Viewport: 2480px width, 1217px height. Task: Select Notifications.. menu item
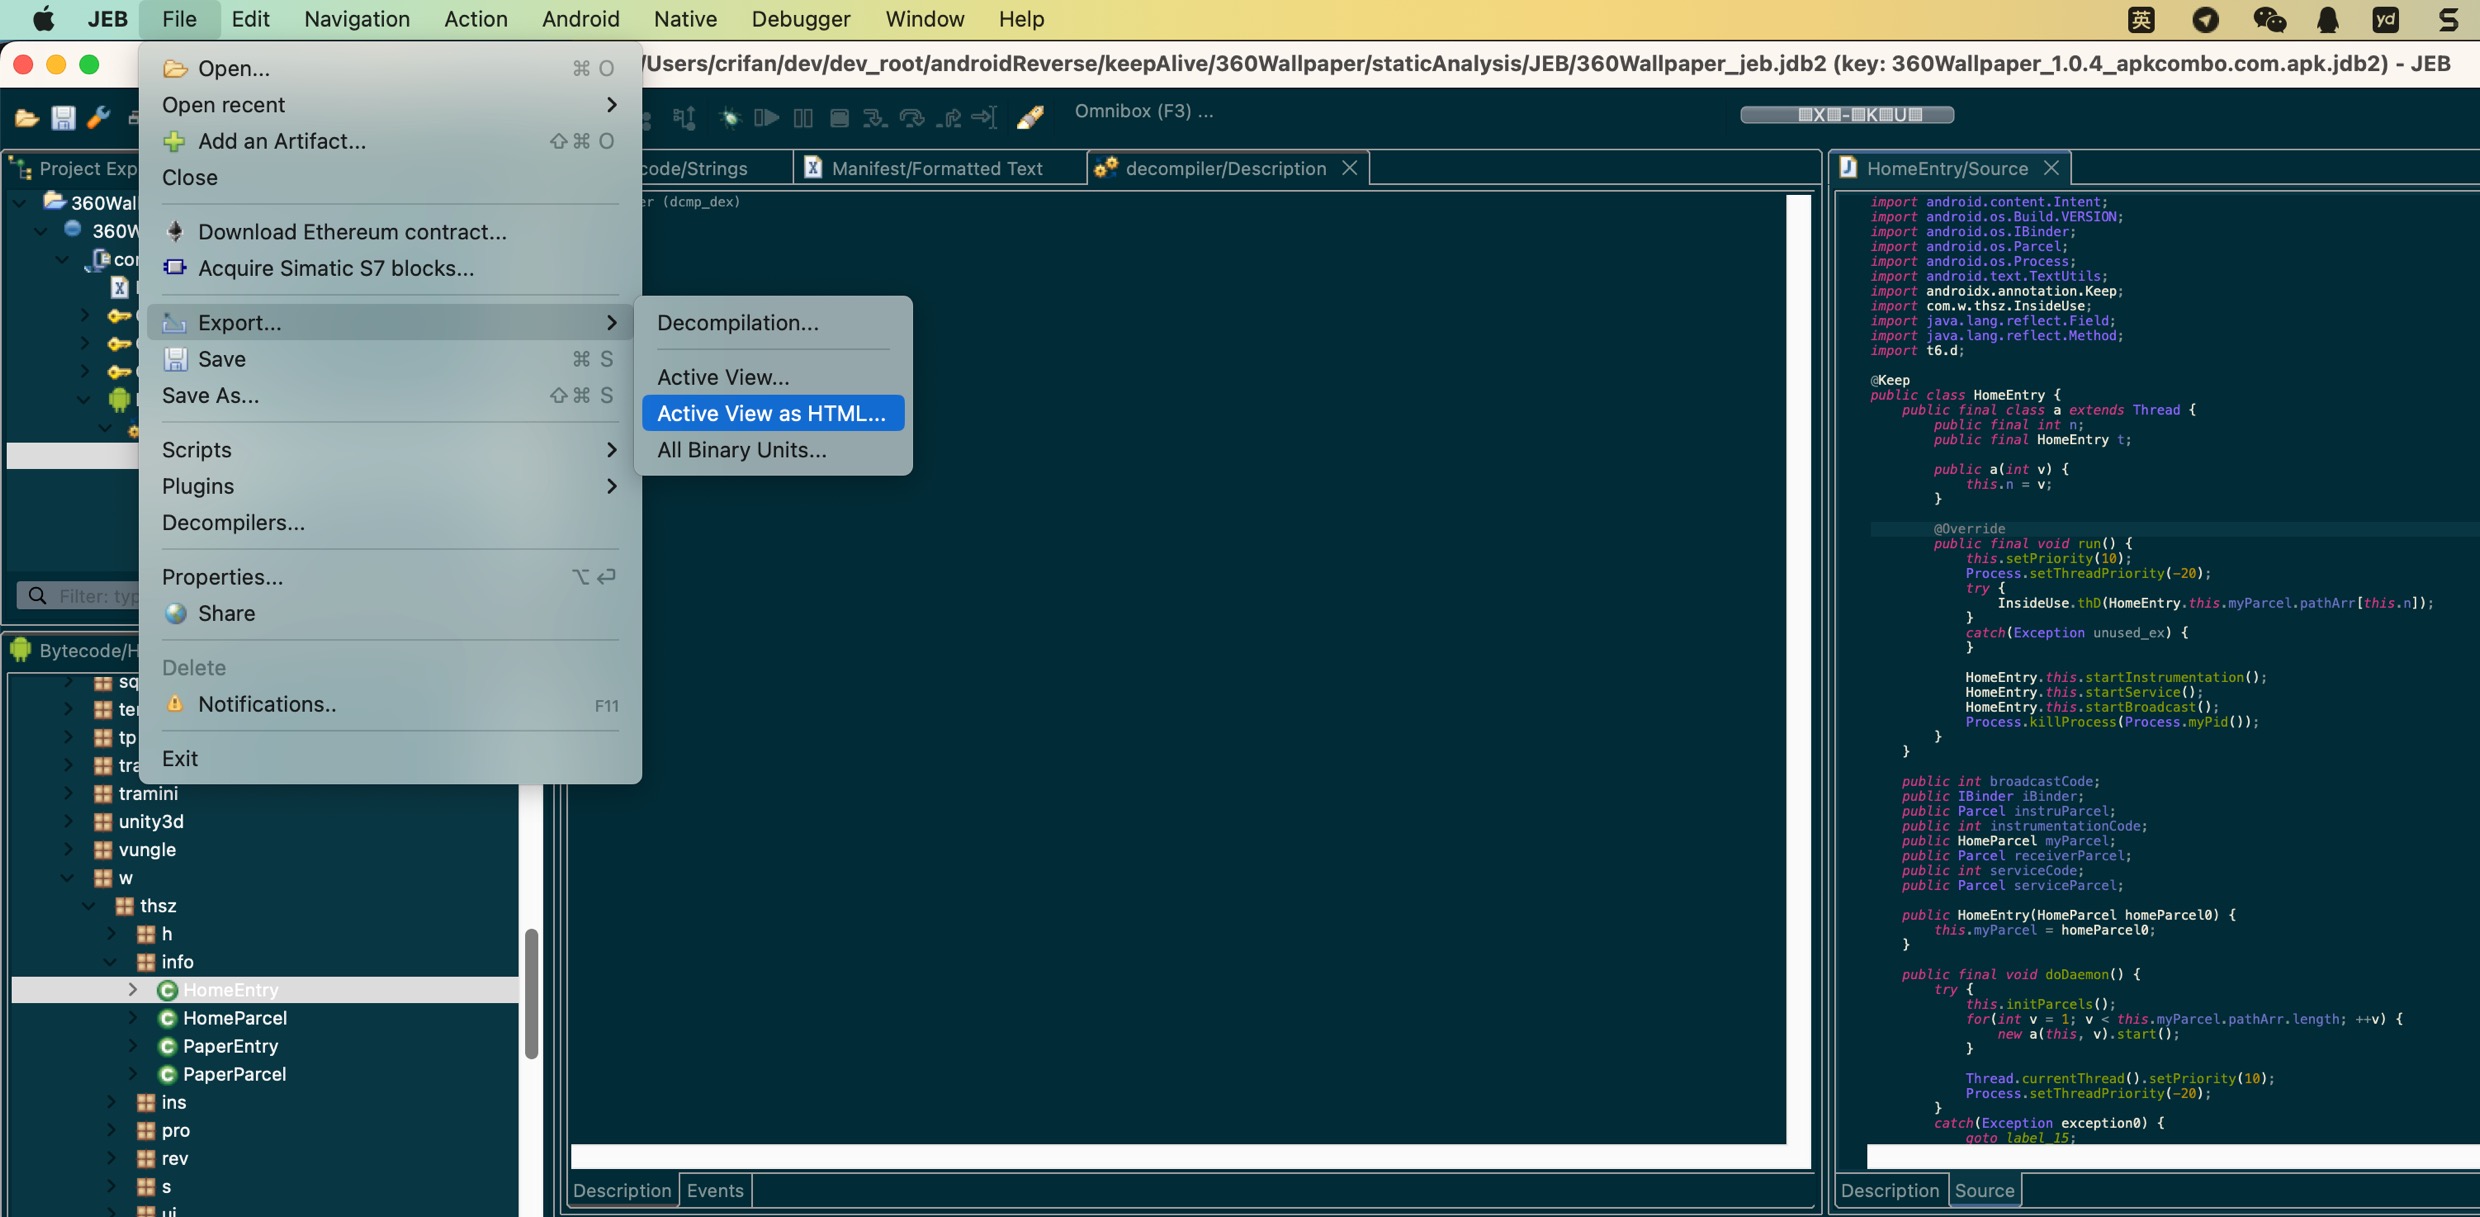pyautogui.click(x=390, y=704)
